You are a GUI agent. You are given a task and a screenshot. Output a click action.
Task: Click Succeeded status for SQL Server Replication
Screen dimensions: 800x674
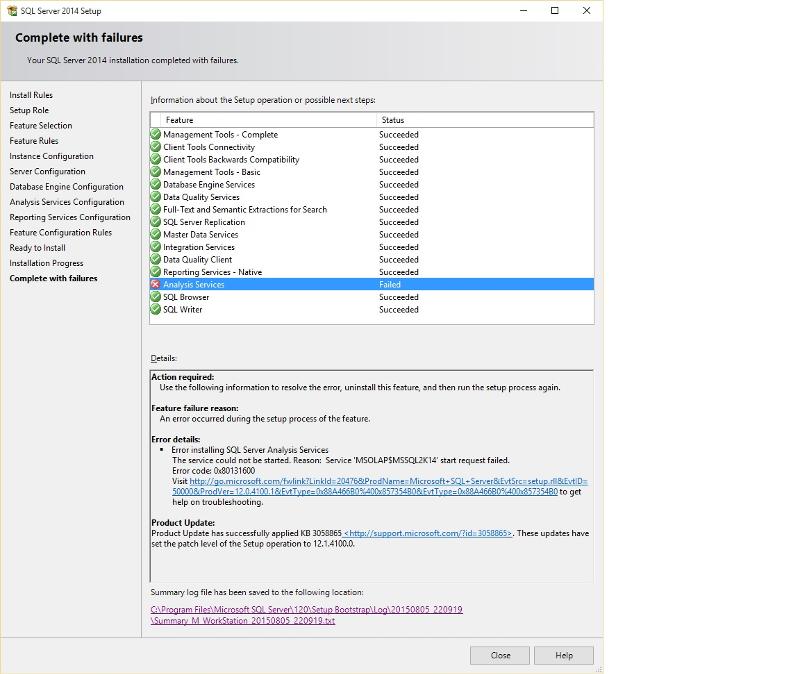(399, 222)
